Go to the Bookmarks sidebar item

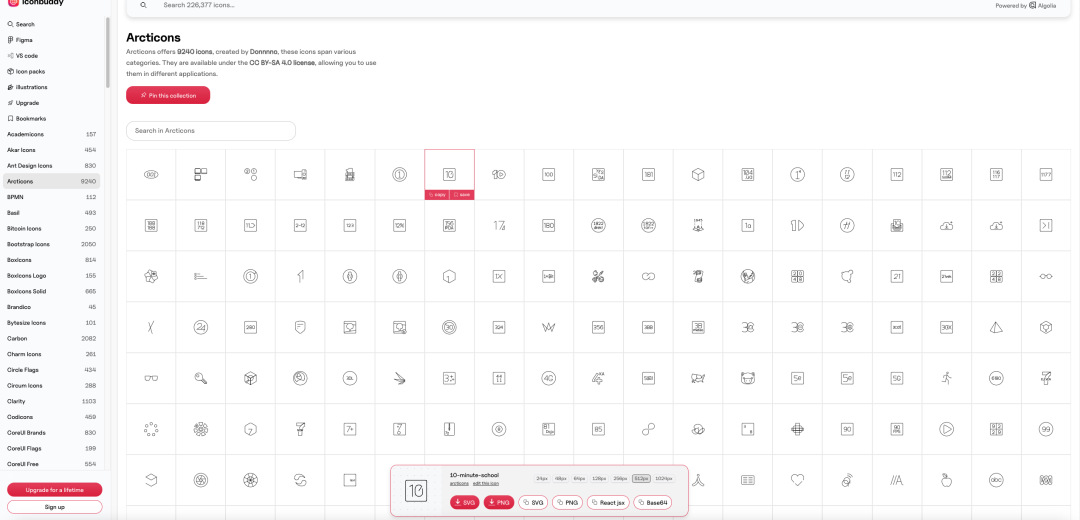(x=31, y=118)
